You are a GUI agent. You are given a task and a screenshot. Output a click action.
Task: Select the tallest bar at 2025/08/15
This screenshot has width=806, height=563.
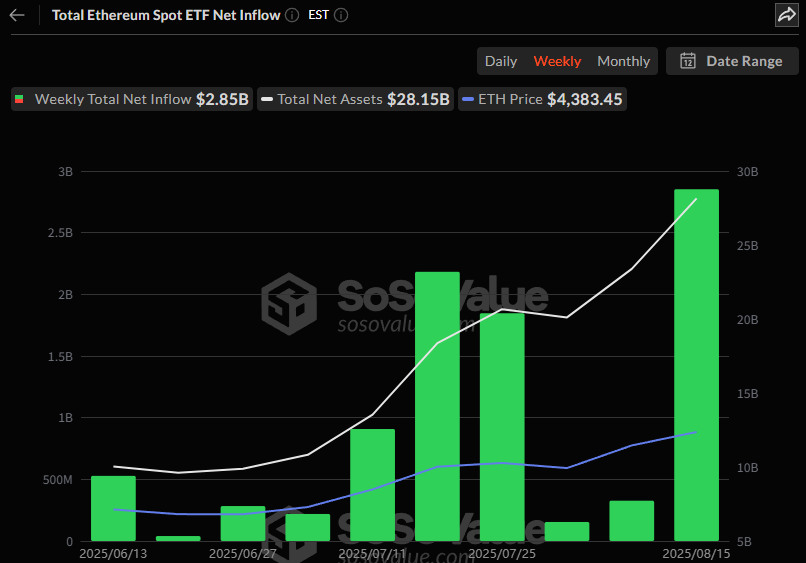click(696, 365)
